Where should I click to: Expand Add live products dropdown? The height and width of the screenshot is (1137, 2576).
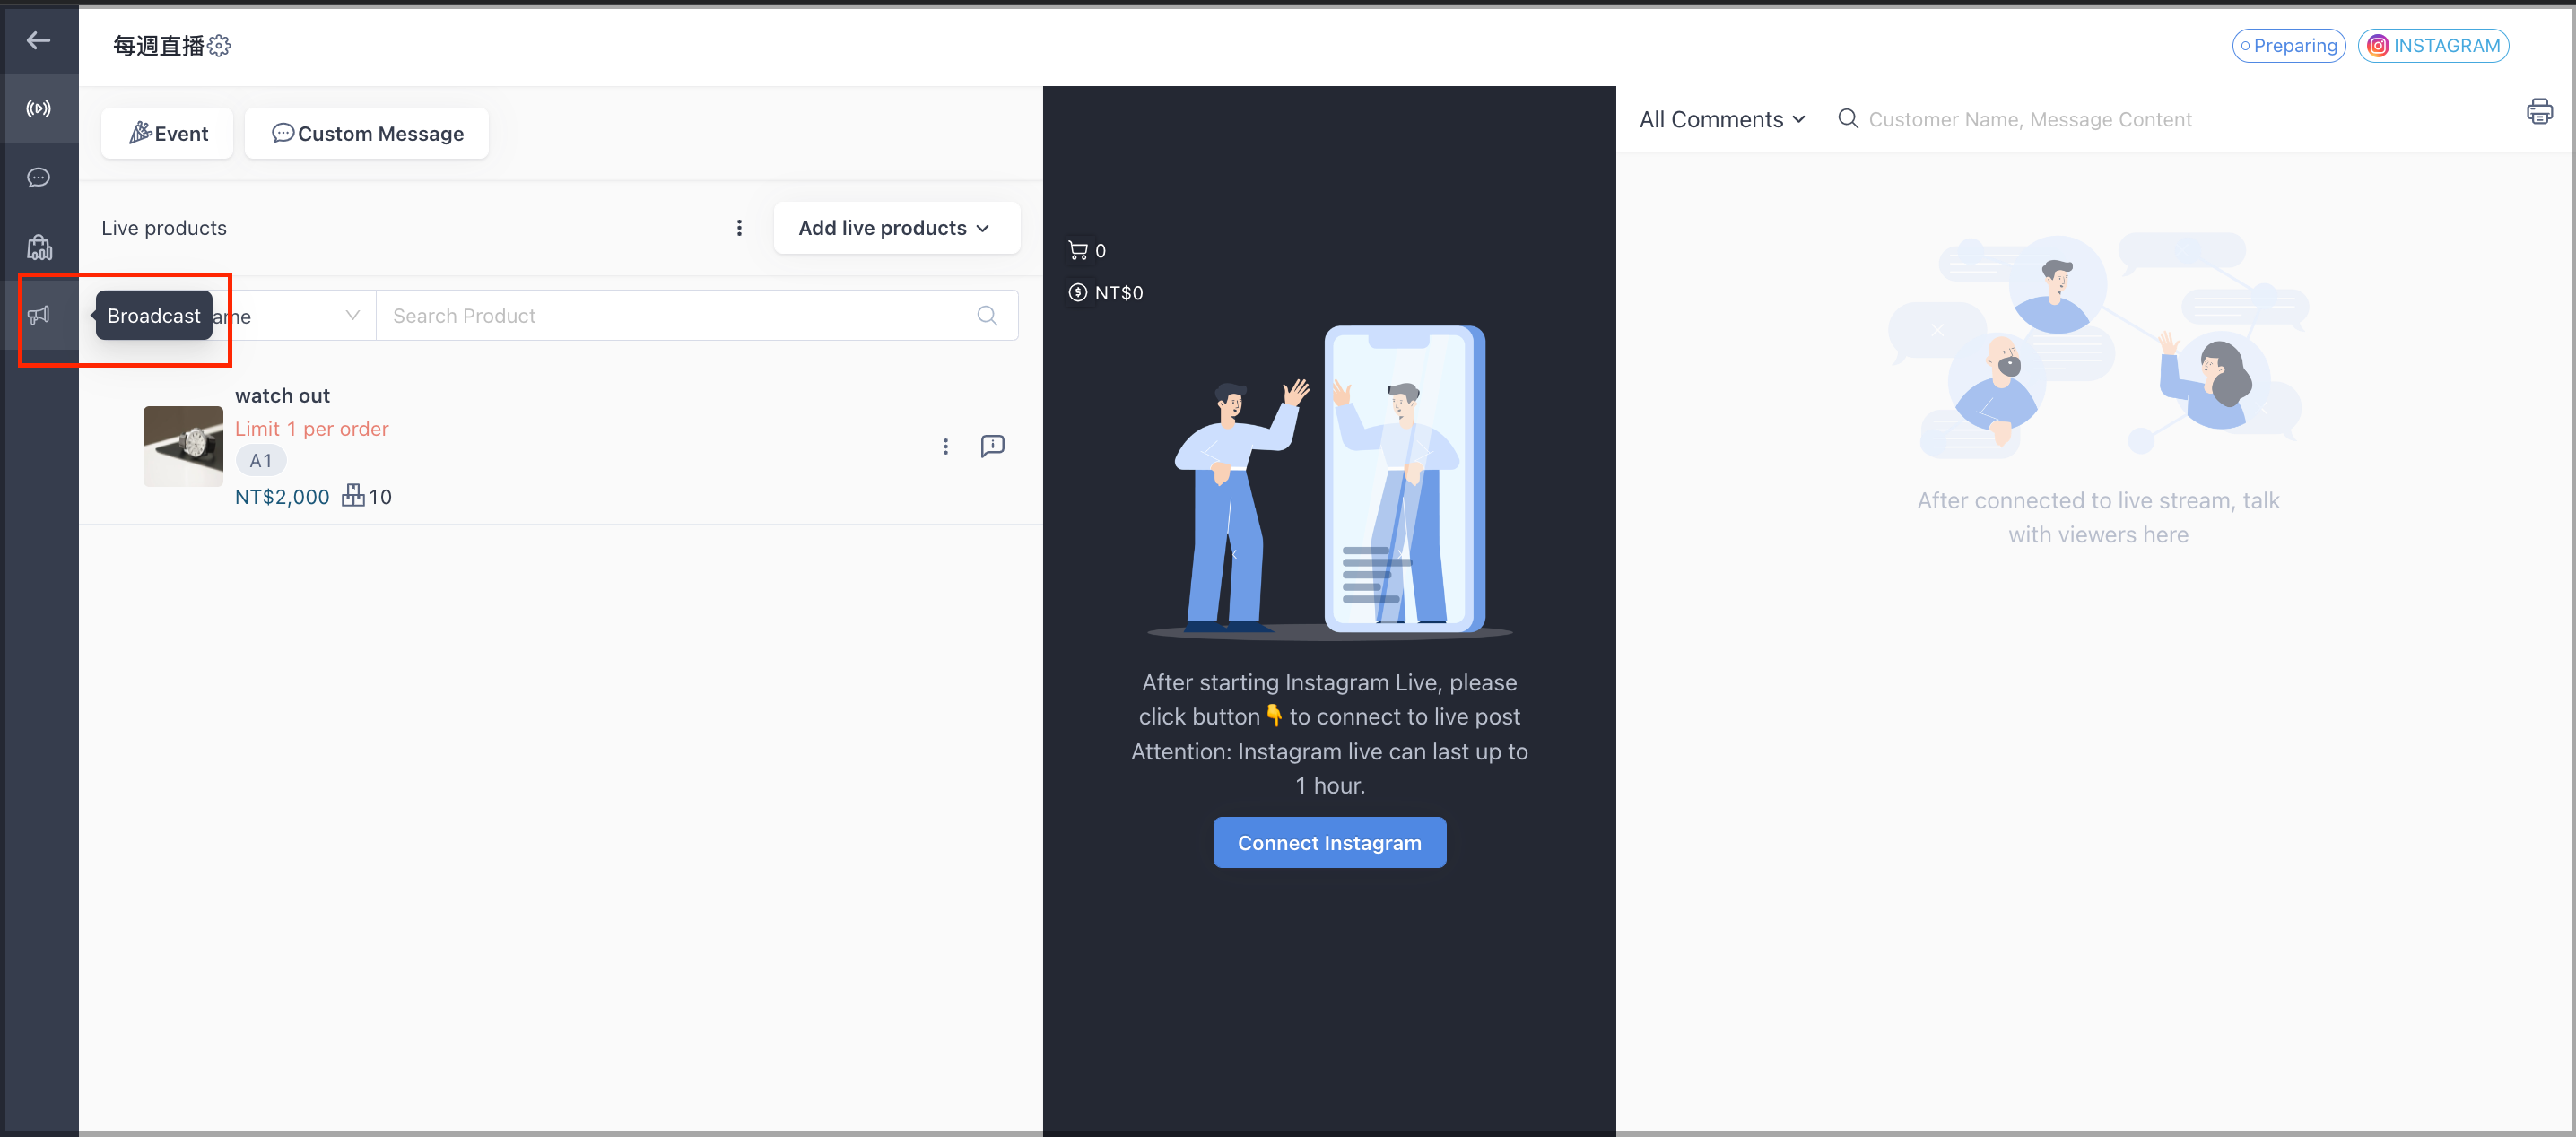(x=896, y=228)
